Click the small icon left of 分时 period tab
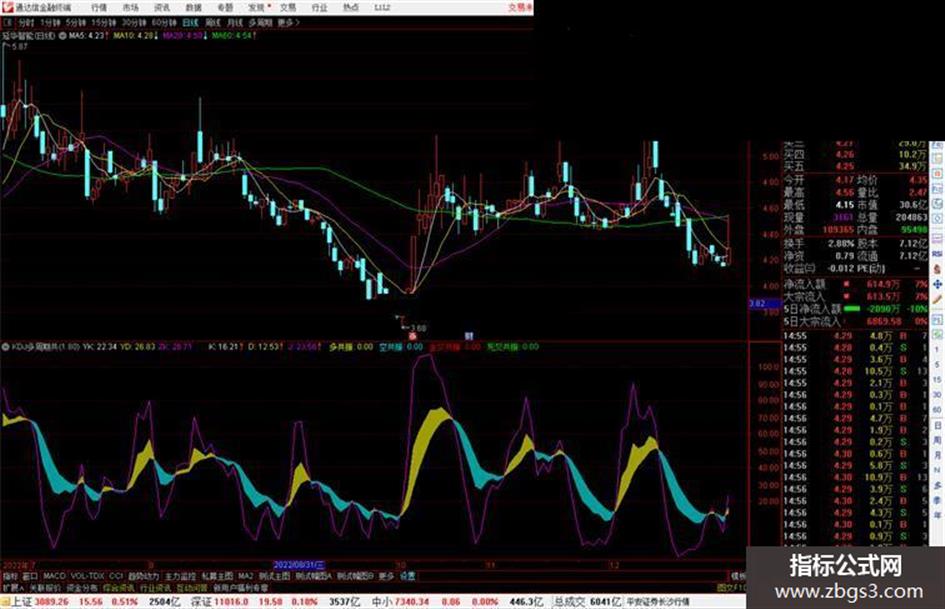The width and height of the screenshot is (945, 609). coord(8,23)
